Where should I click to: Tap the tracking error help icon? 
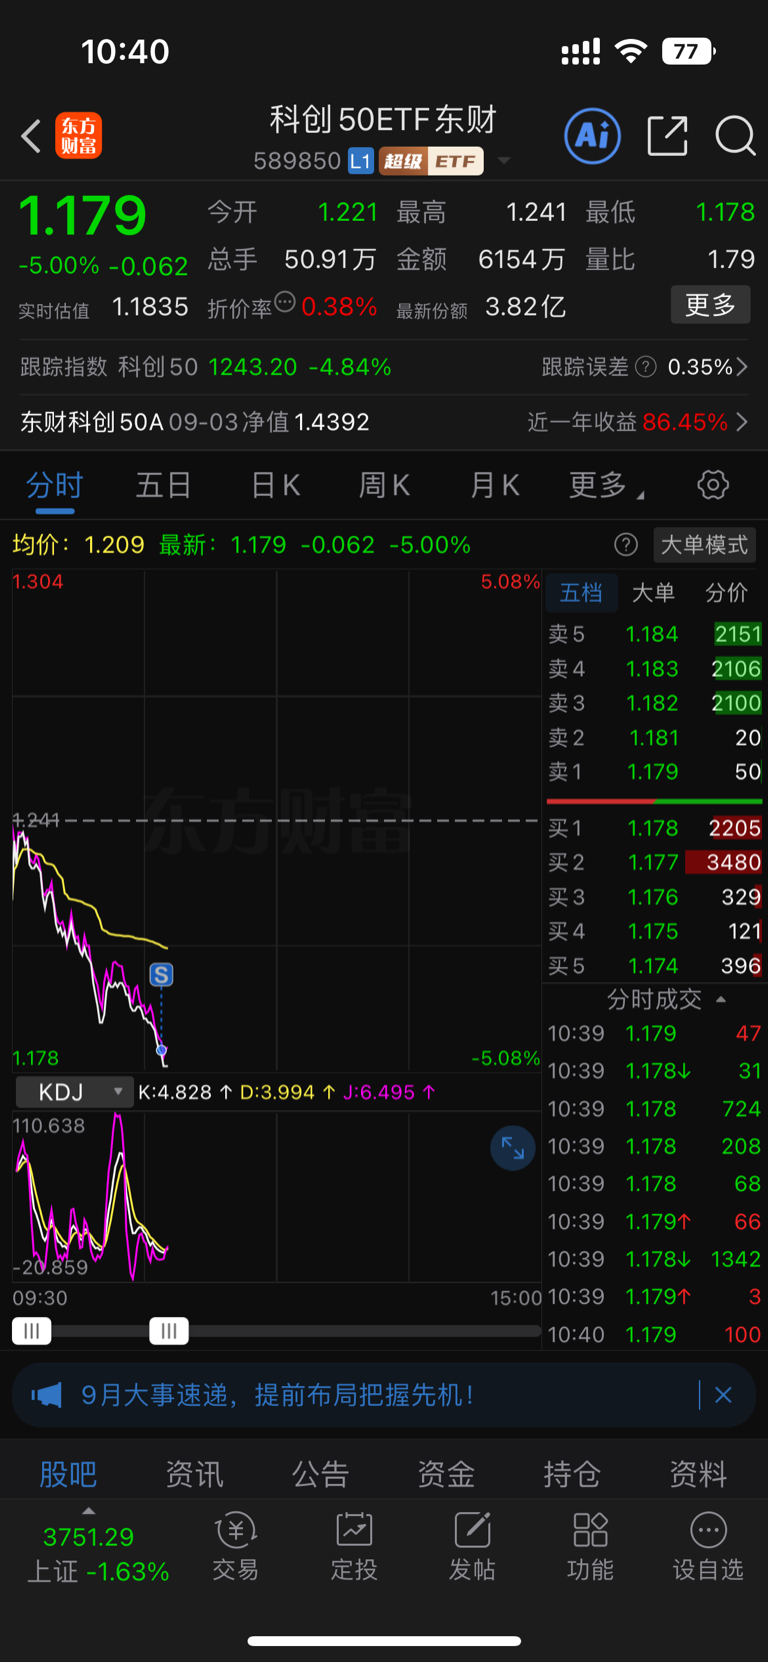tap(646, 367)
